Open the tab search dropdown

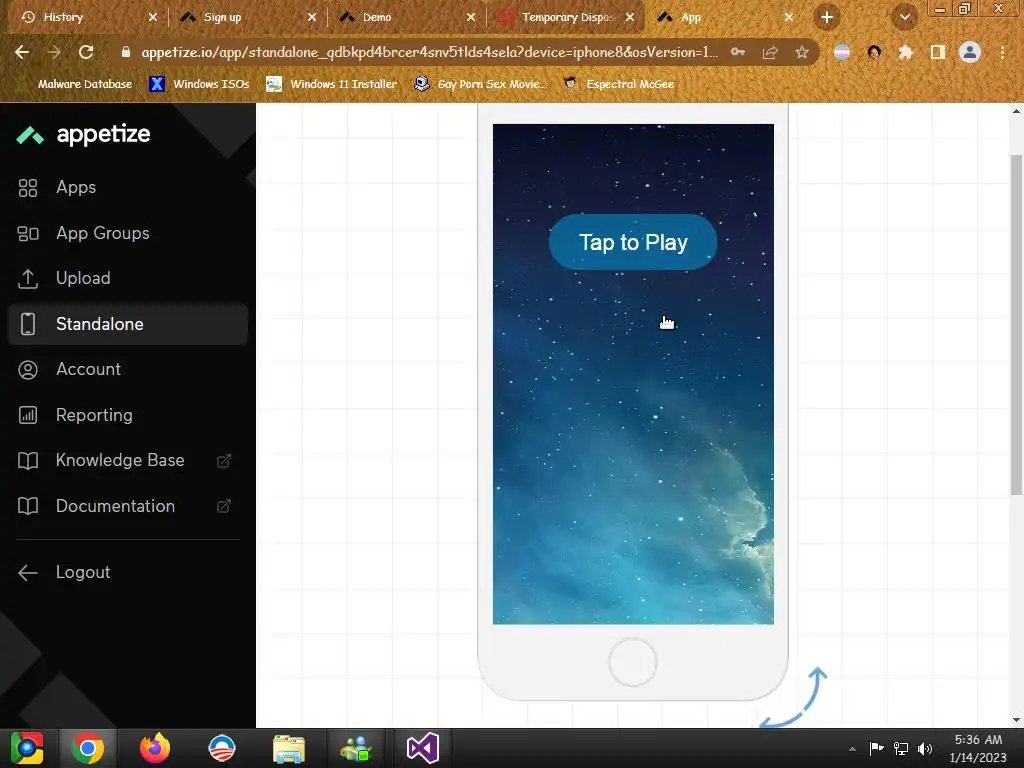pyautogui.click(x=905, y=18)
